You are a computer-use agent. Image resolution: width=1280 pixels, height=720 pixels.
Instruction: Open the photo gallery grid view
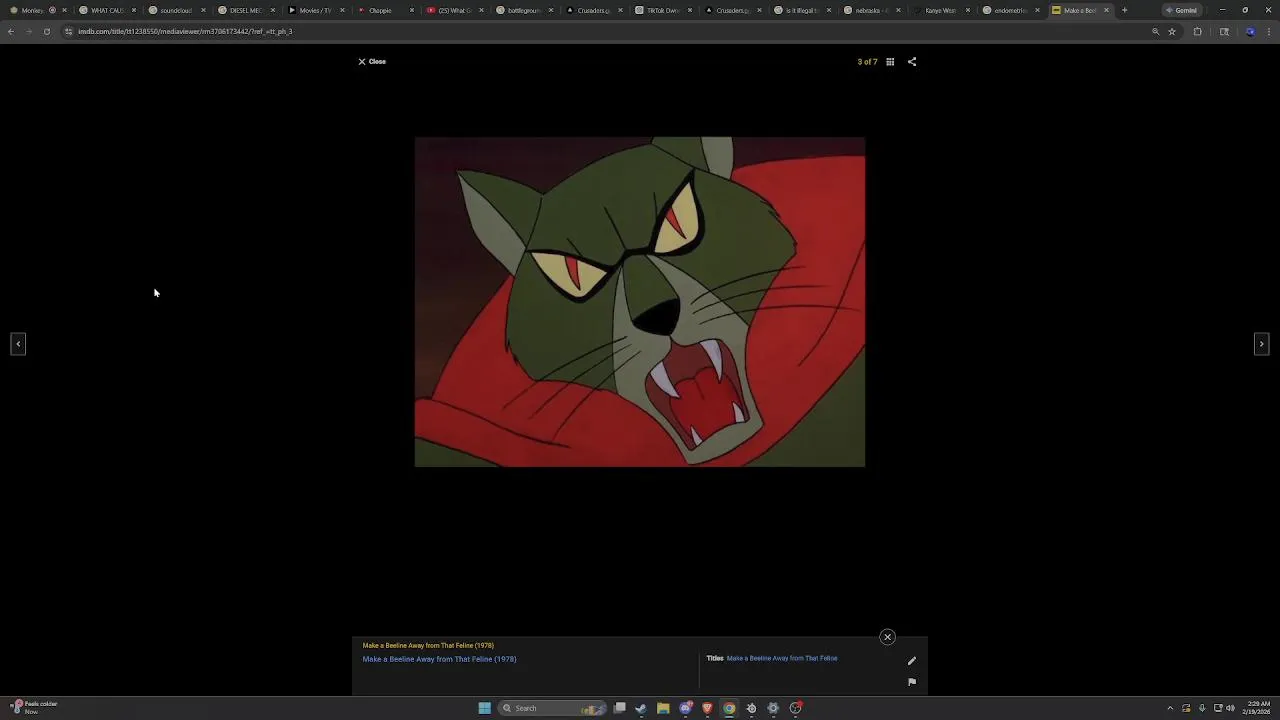[890, 62]
